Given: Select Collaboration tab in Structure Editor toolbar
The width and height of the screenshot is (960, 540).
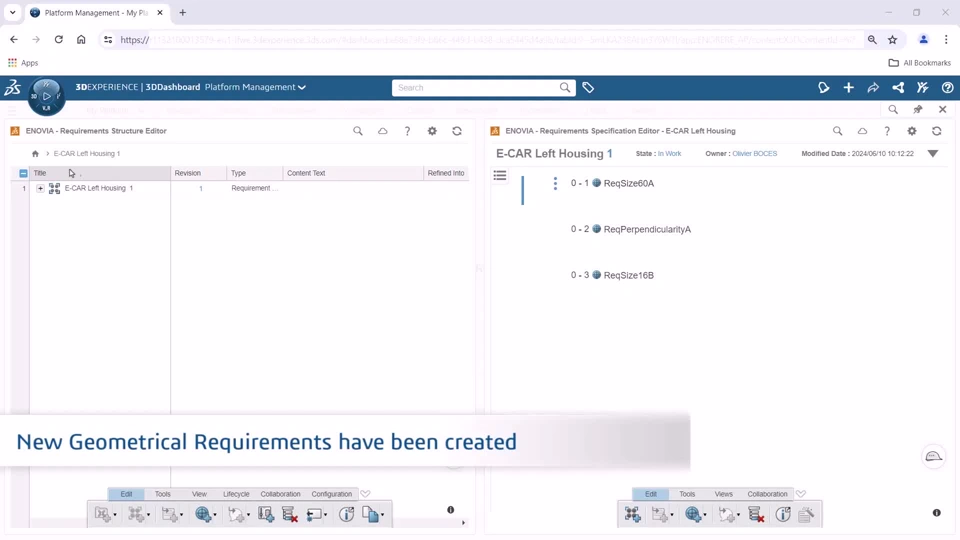Looking at the screenshot, I should [280, 494].
